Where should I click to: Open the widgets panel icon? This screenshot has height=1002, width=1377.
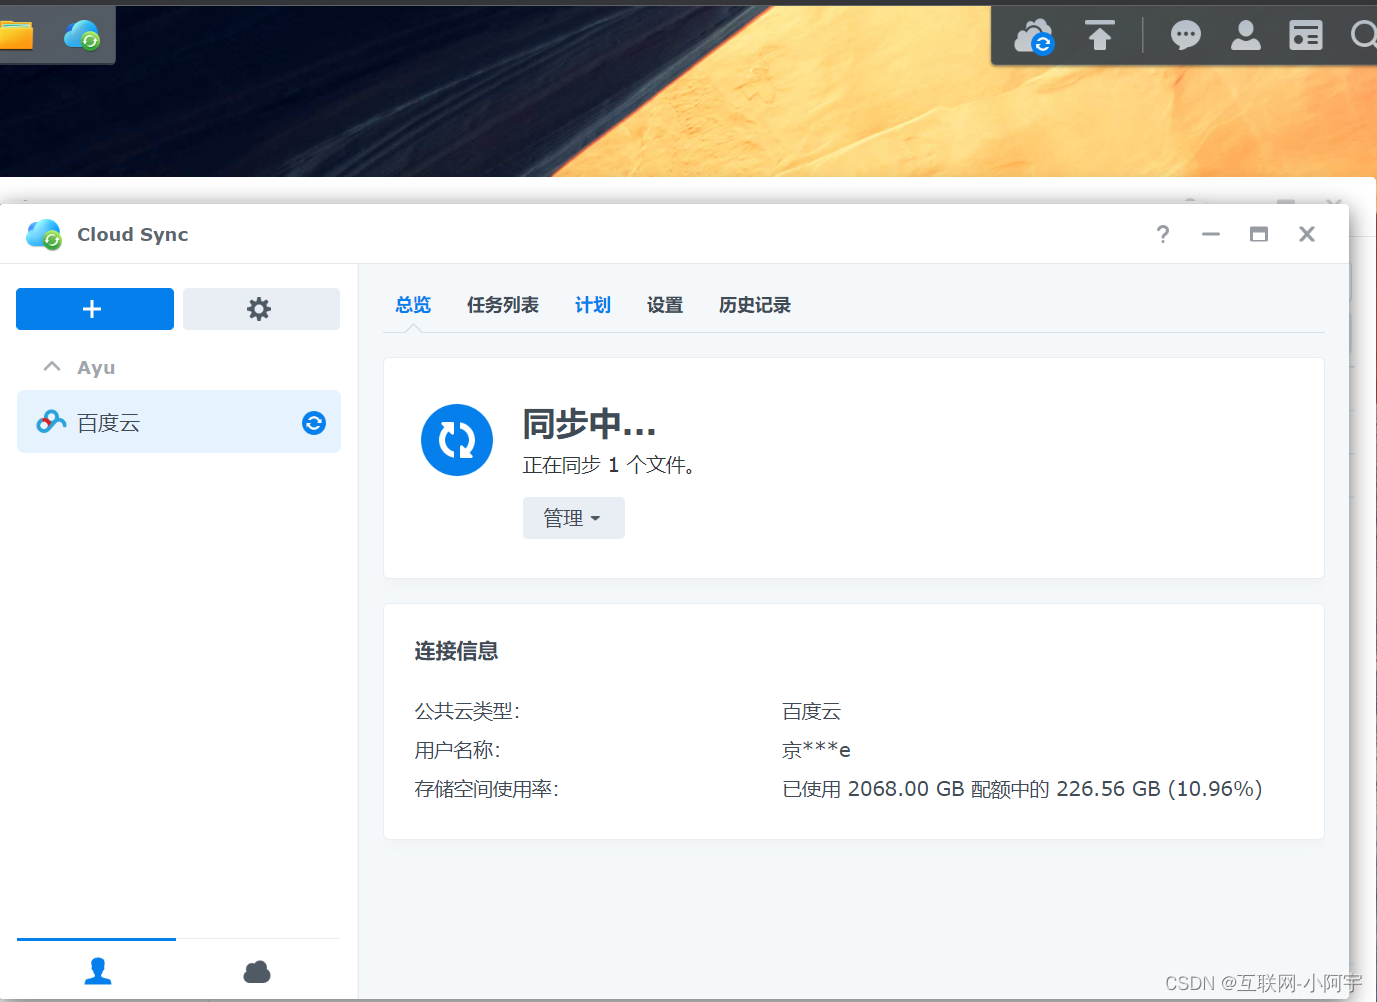point(1306,36)
